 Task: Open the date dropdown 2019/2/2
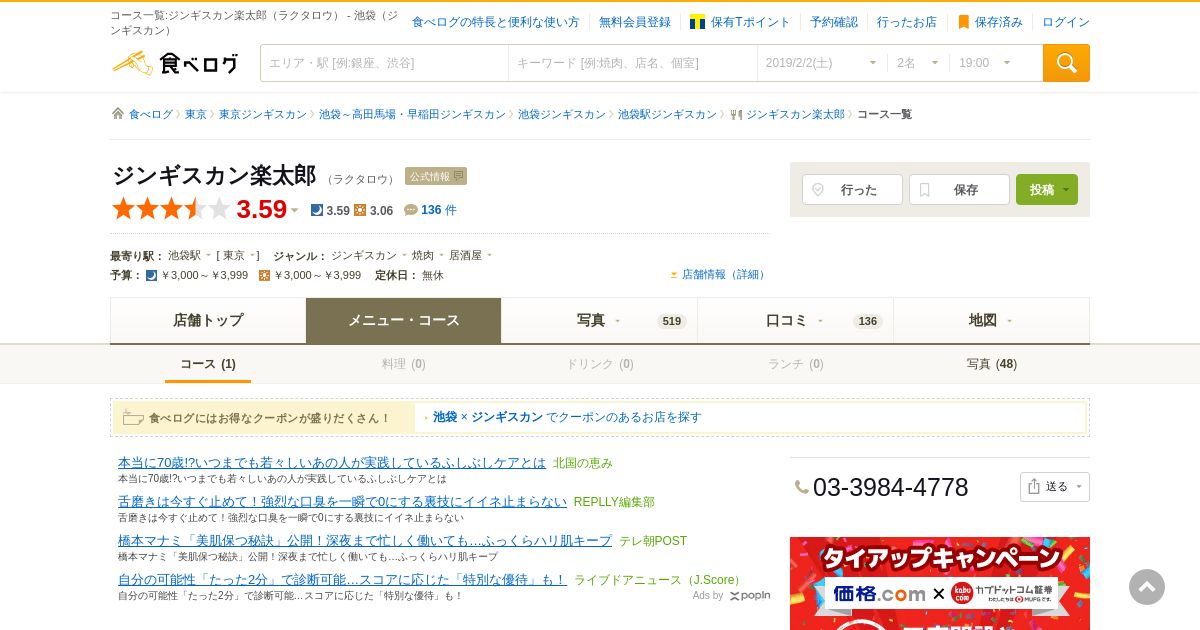[x=822, y=63]
